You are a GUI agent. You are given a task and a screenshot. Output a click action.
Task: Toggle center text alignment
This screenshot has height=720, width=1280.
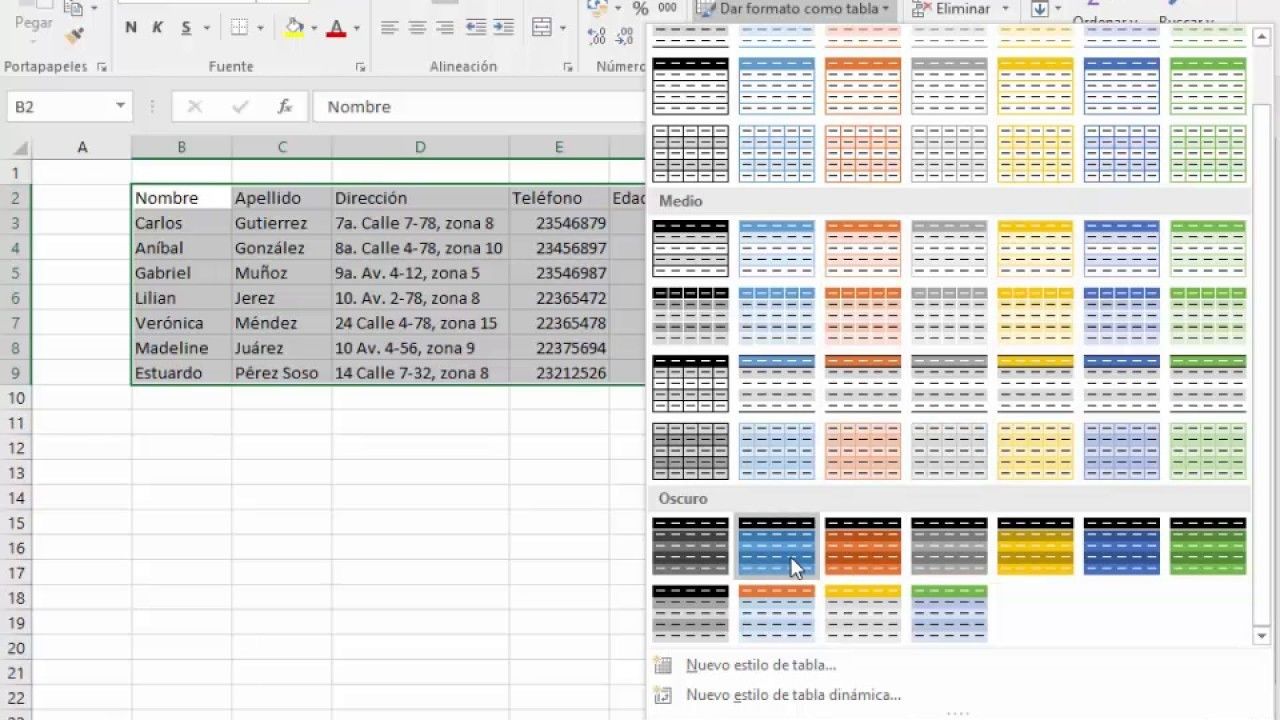click(418, 28)
